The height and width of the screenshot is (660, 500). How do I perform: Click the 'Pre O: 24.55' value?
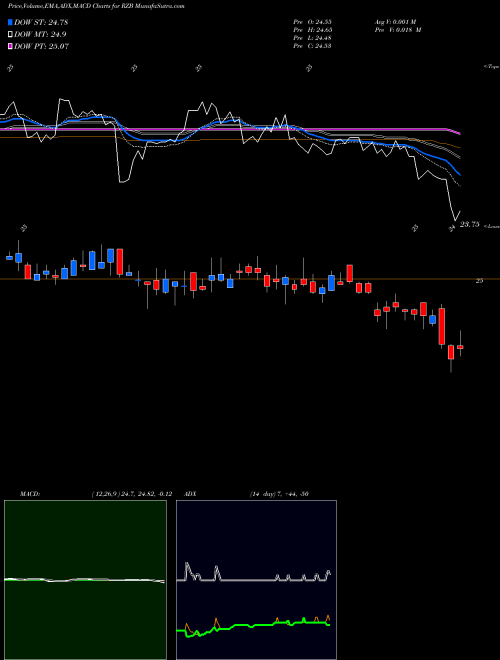pos(313,22)
